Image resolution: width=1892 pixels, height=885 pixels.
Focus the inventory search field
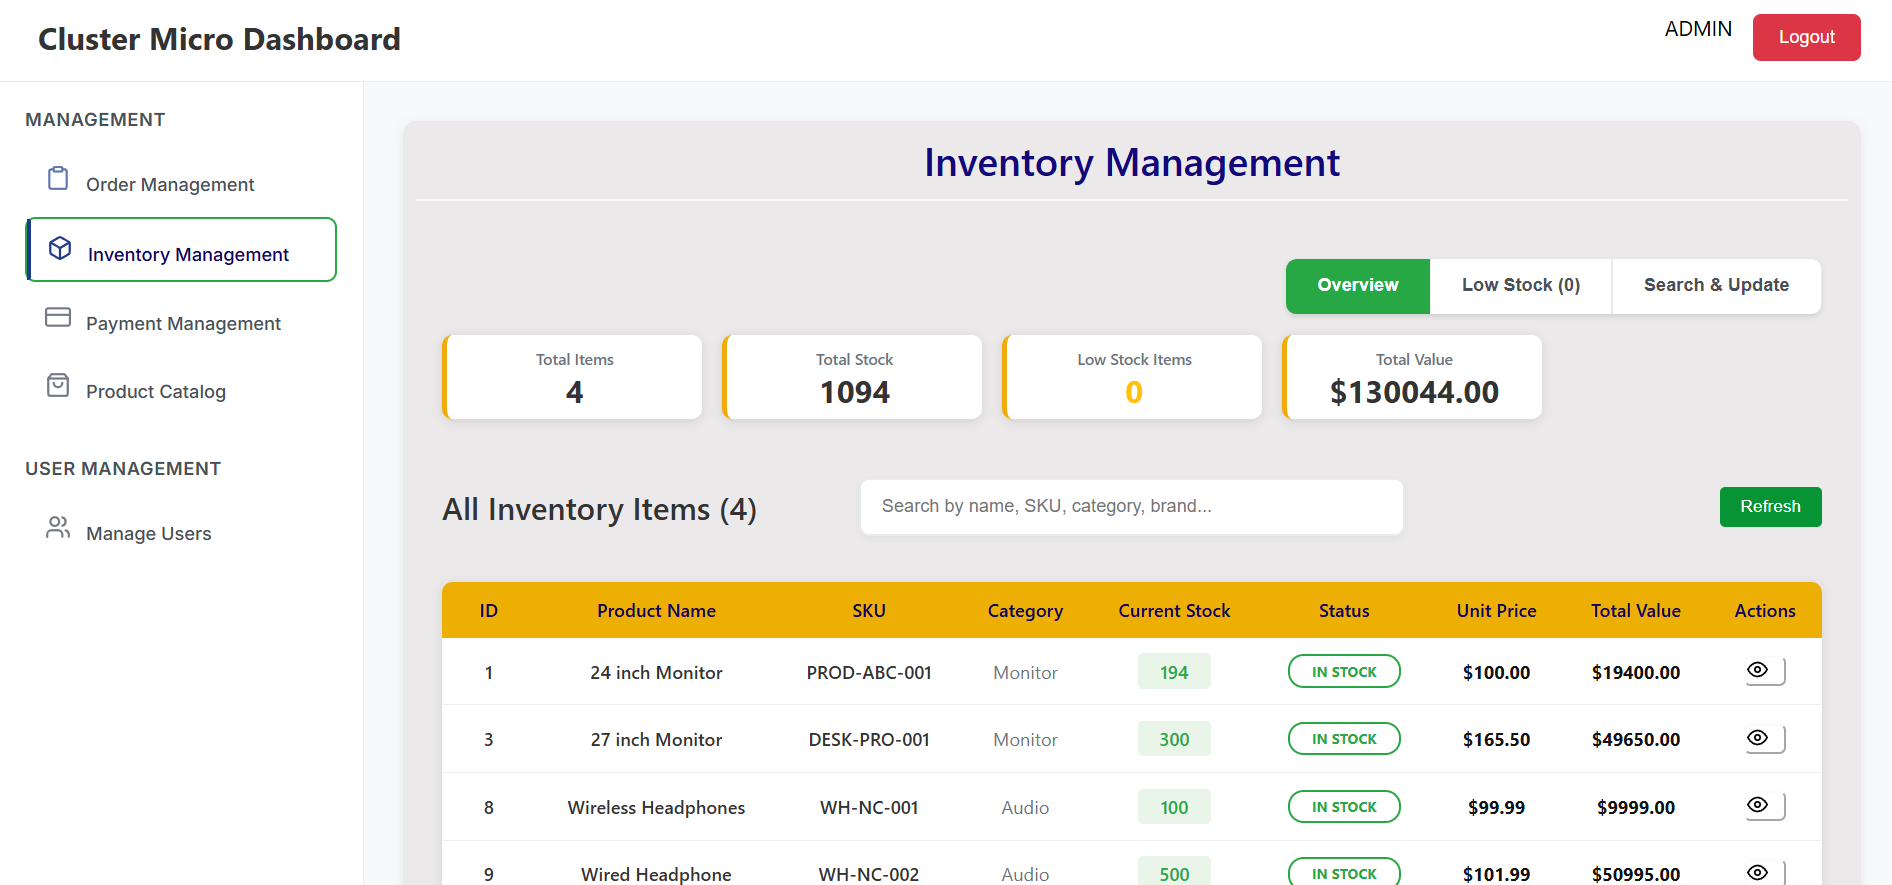[1131, 507]
